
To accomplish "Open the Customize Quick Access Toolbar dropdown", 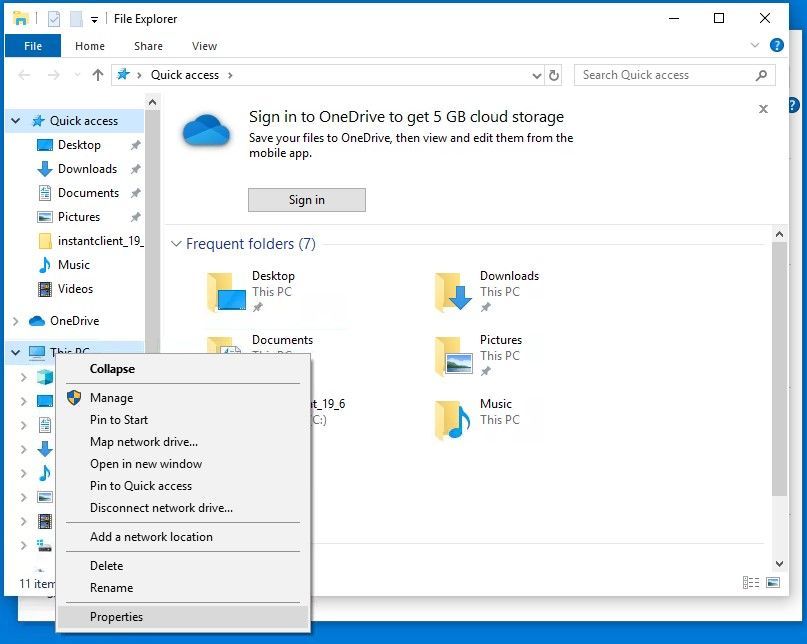I will click(94, 20).
